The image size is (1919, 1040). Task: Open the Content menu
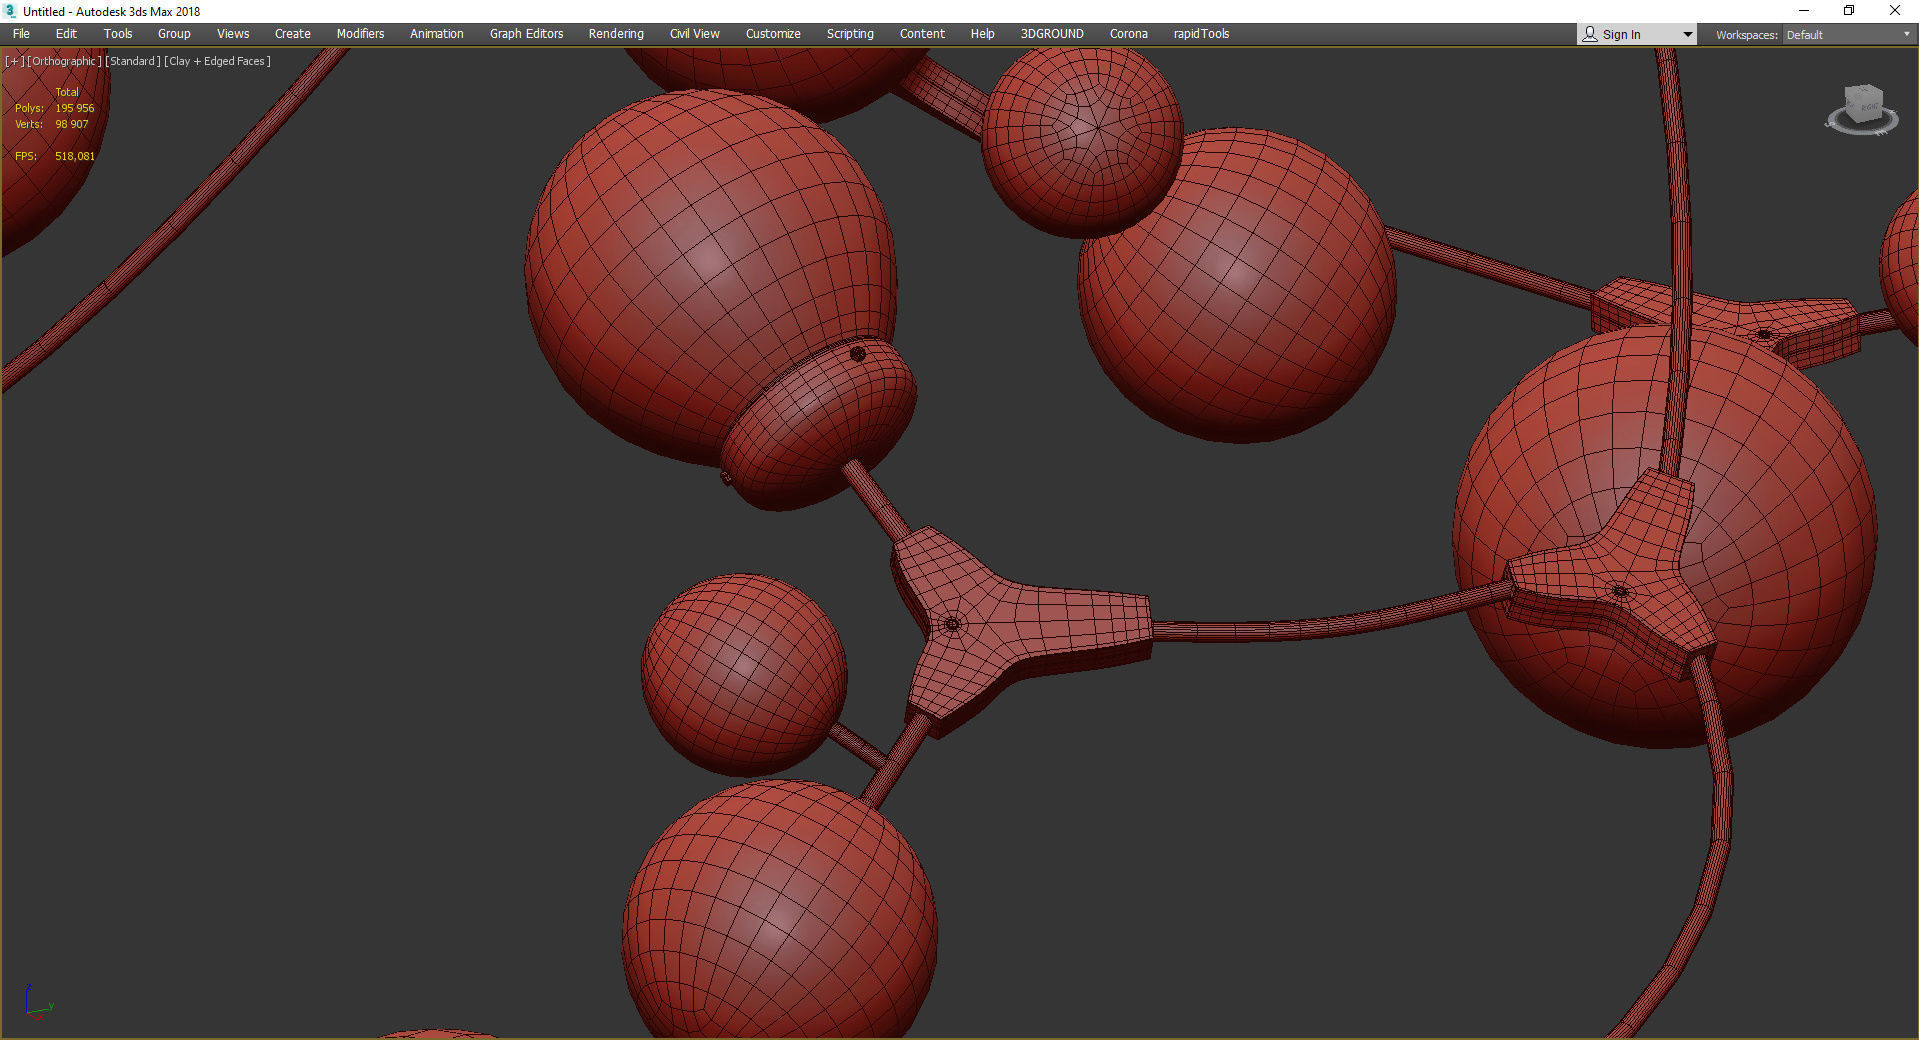[x=922, y=34]
